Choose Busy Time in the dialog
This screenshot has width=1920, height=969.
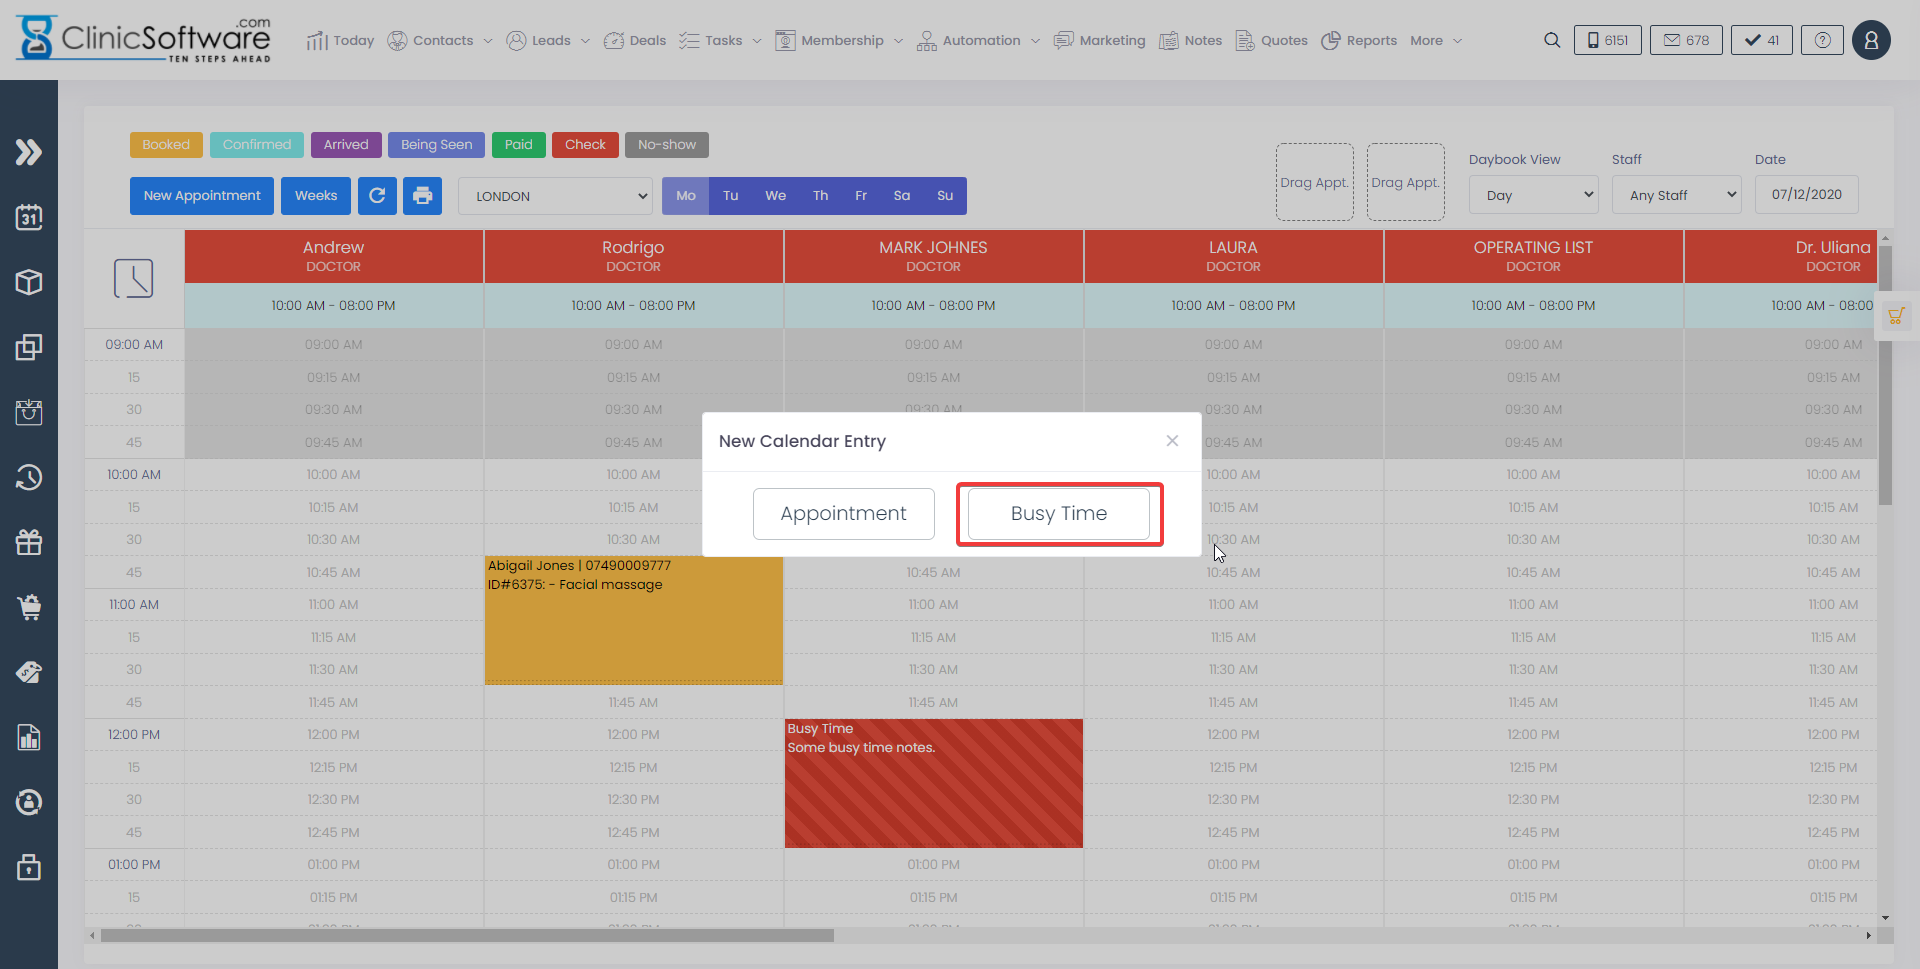tap(1058, 514)
